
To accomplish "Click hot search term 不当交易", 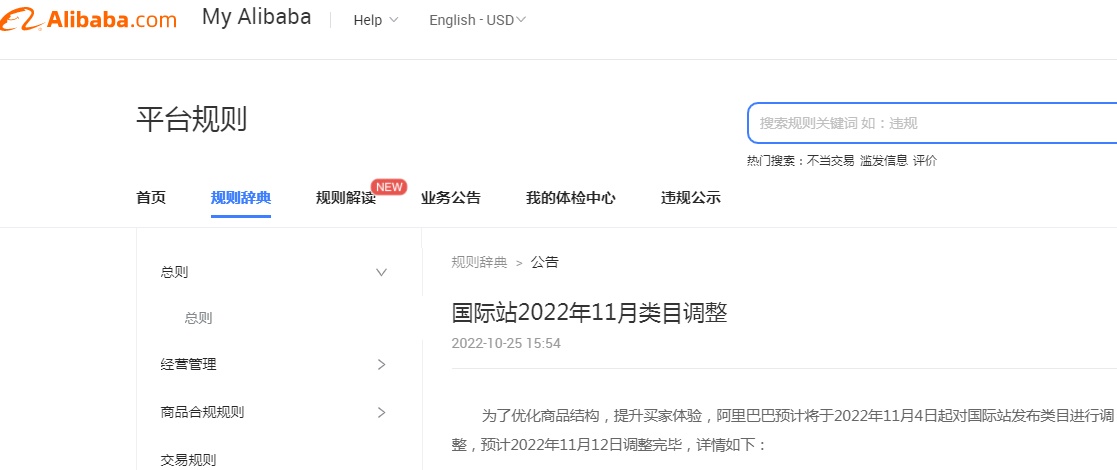I will click(830, 161).
